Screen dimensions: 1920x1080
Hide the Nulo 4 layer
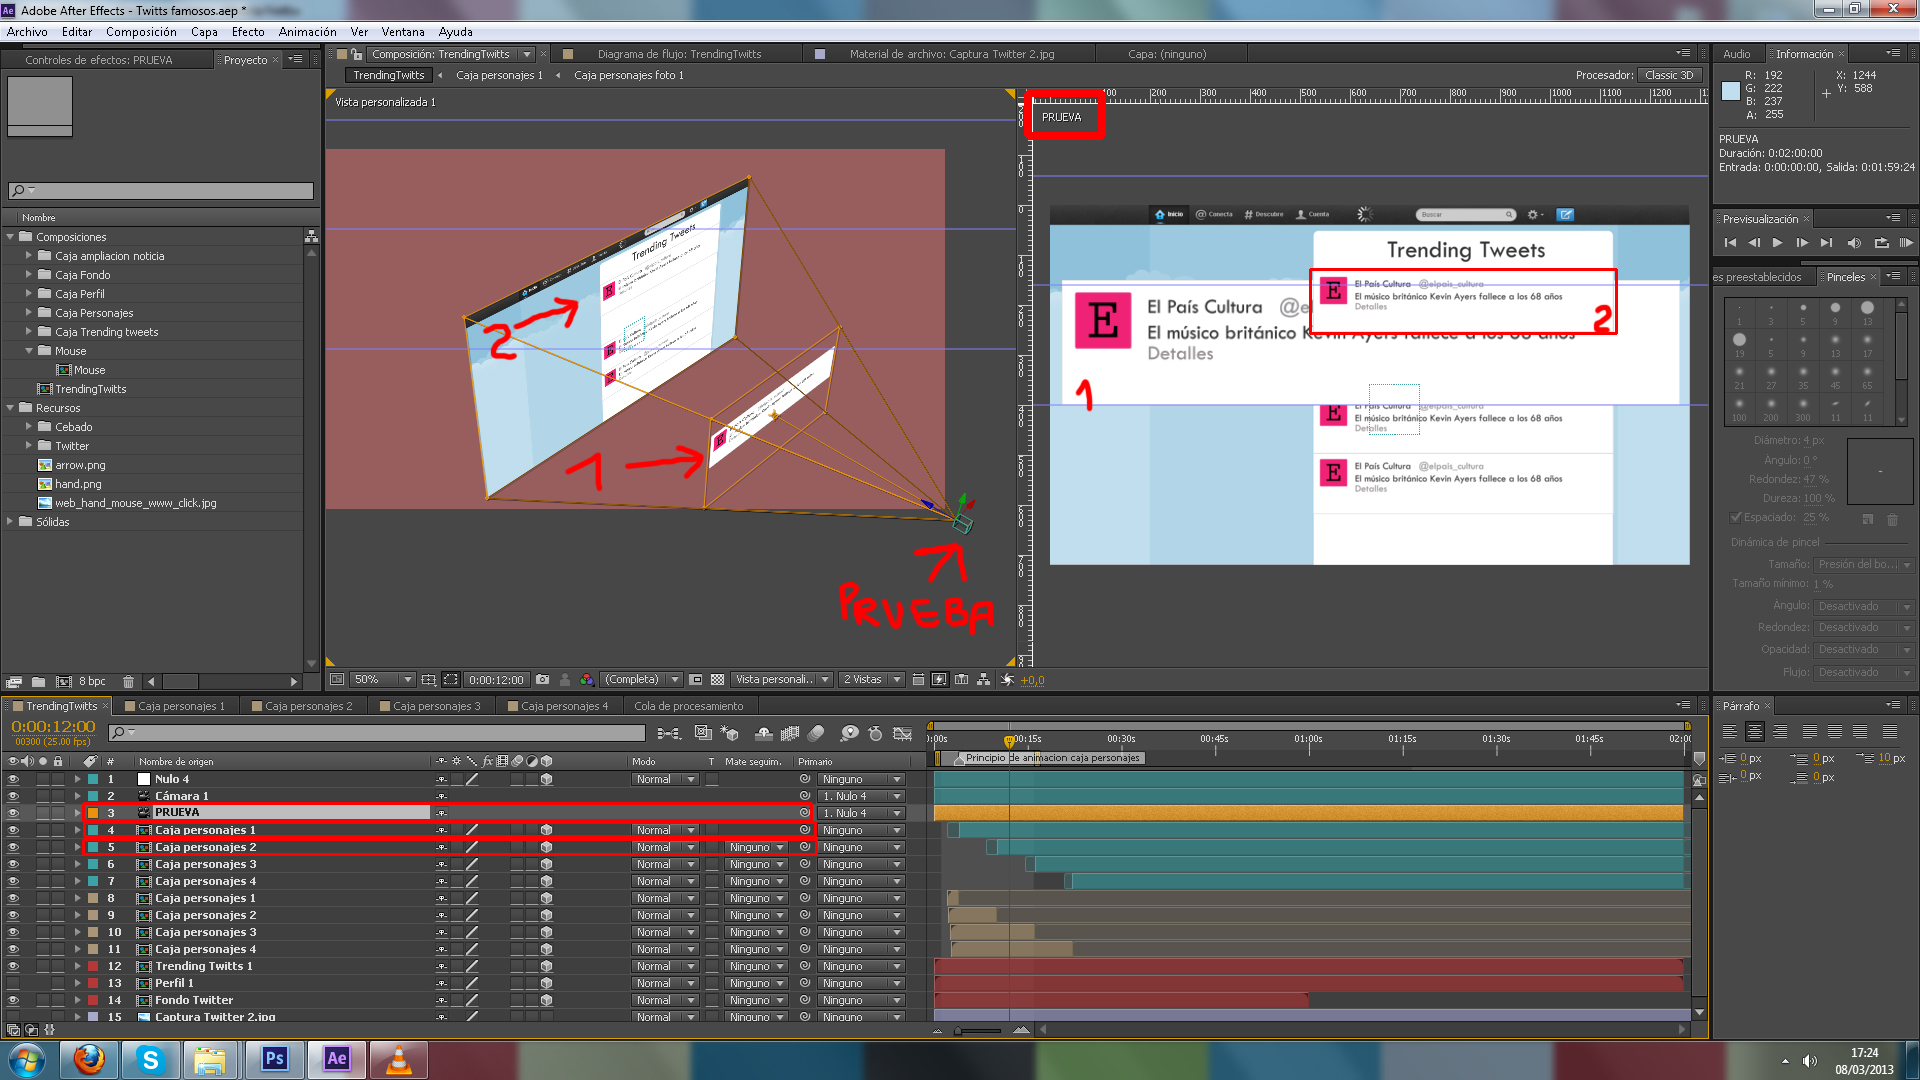(13, 779)
